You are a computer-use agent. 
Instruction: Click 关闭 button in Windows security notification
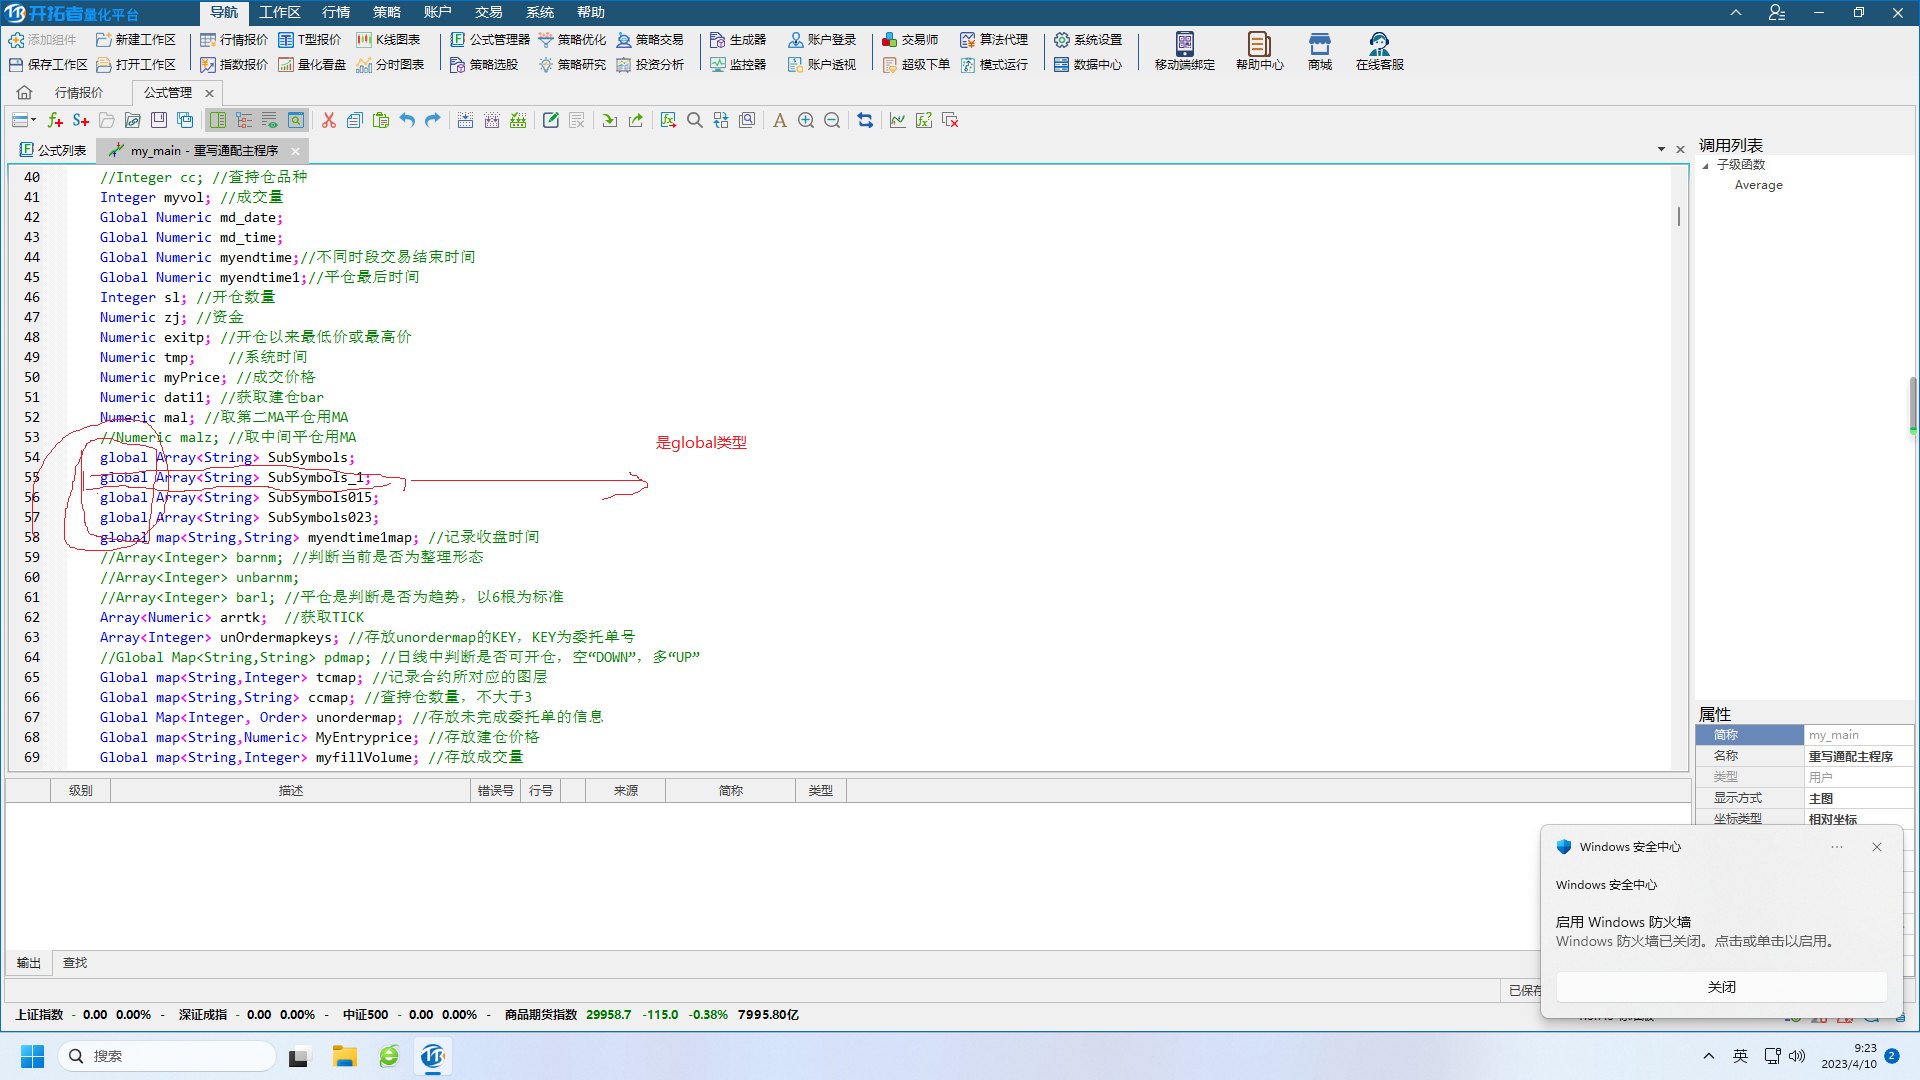[x=1721, y=987]
